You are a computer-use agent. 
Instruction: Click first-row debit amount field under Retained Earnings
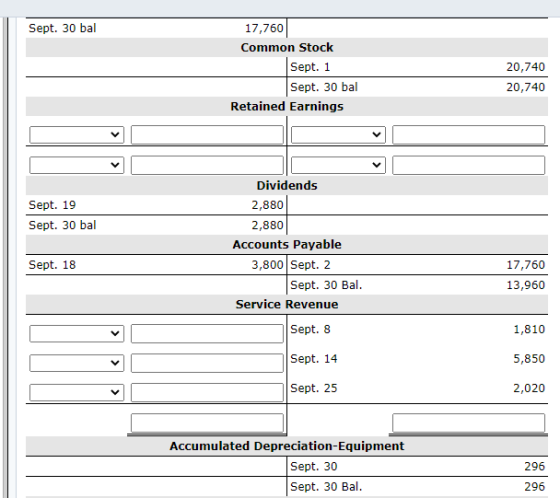tap(207, 135)
